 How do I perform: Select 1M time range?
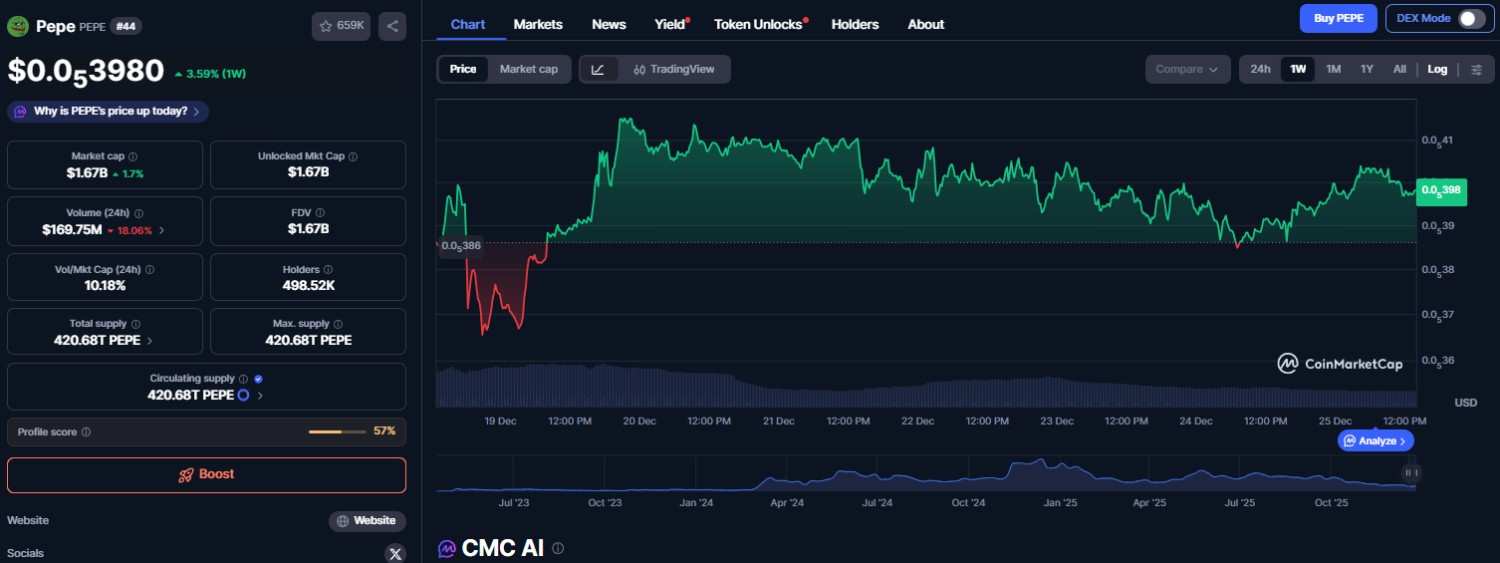(1333, 69)
